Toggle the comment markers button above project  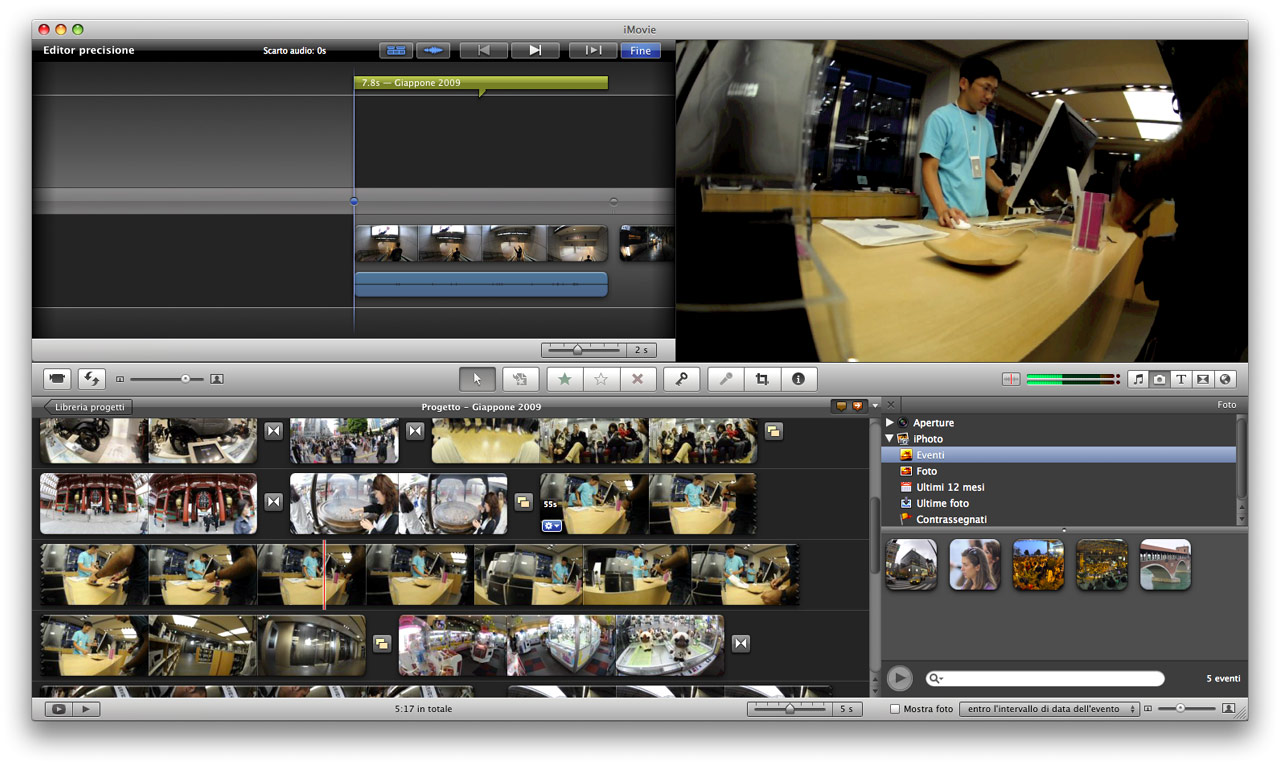pos(841,406)
